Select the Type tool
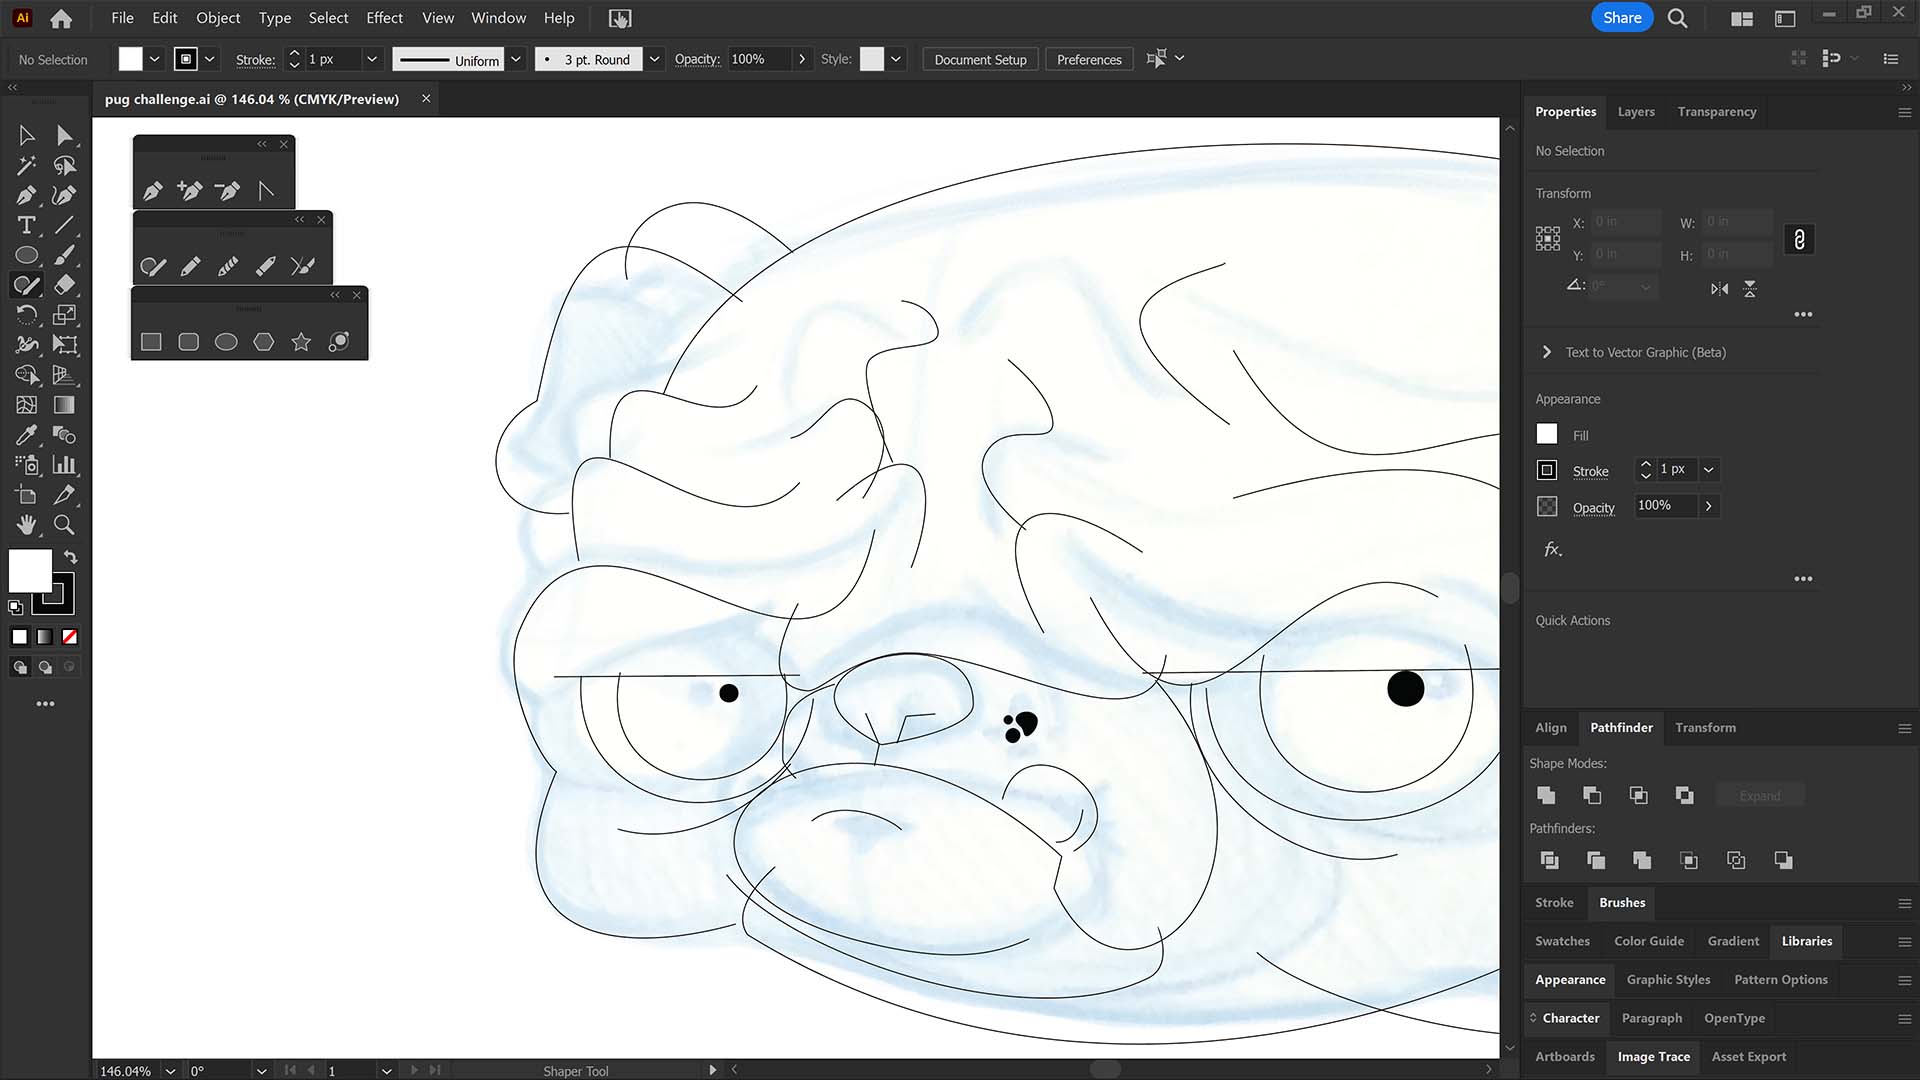 click(x=27, y=225)
